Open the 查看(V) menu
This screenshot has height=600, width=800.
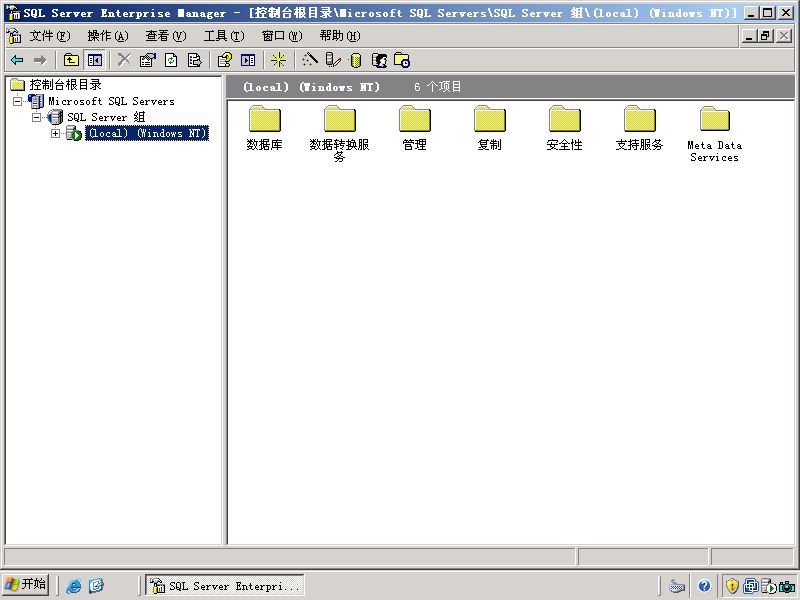(x=166, y=36)
